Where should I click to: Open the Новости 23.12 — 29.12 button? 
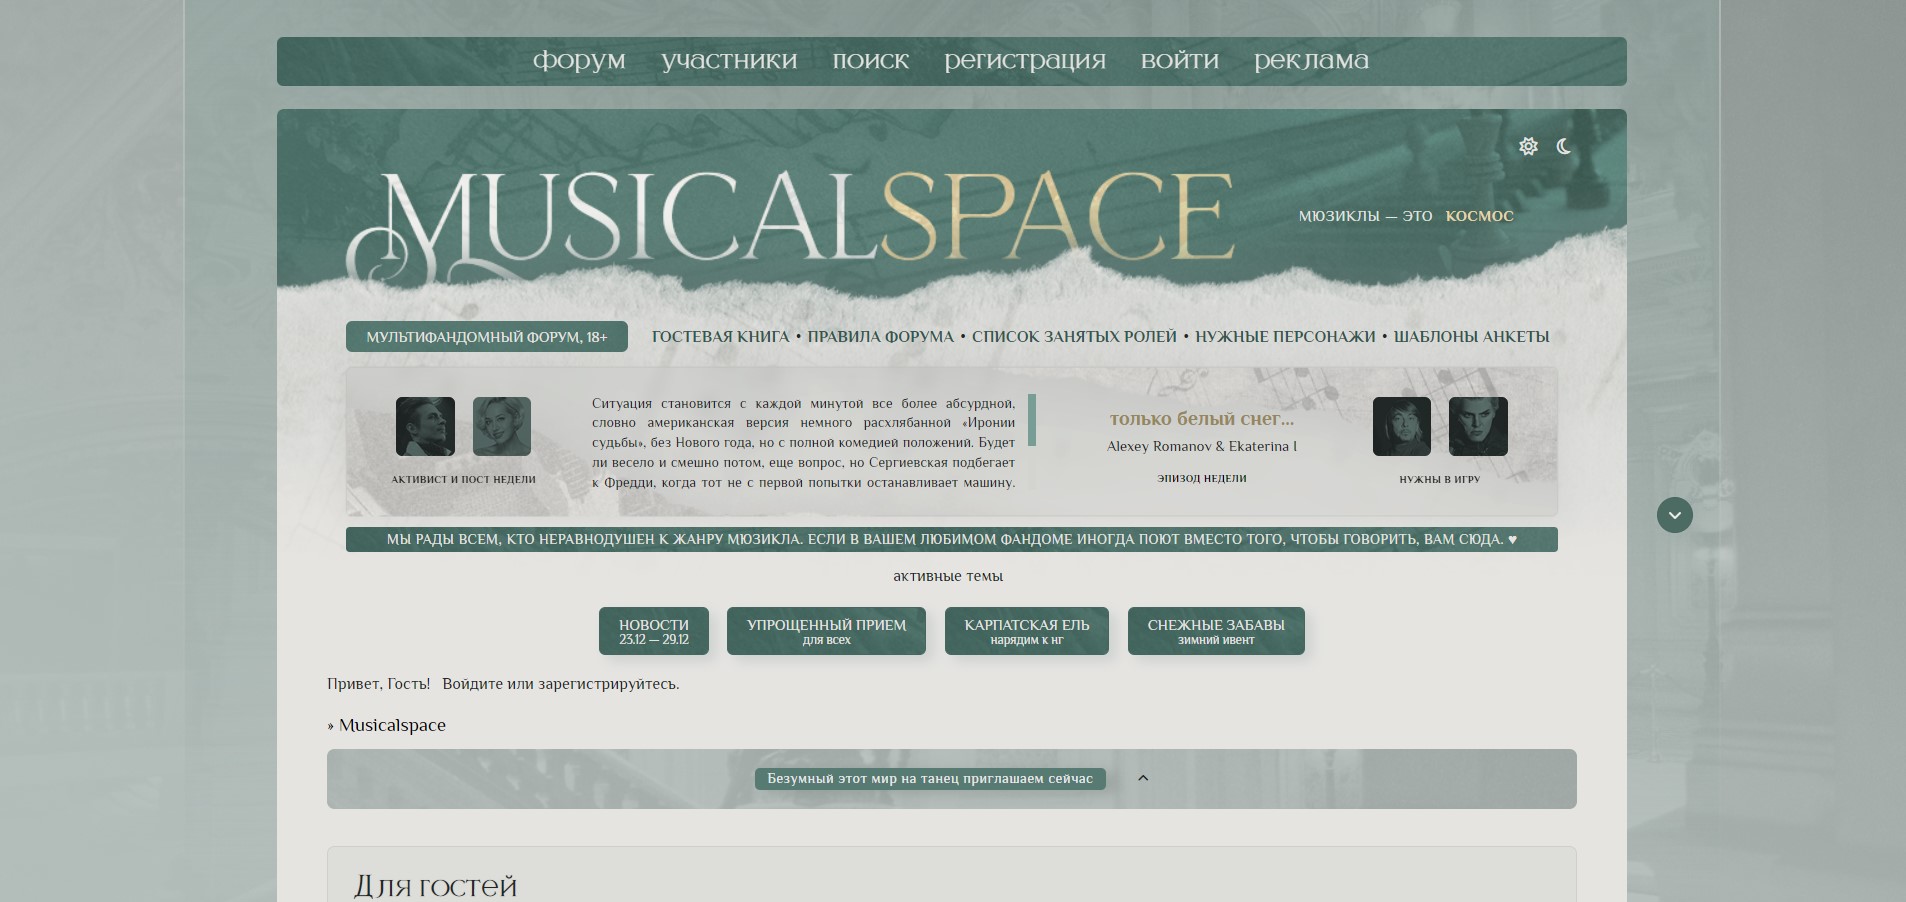click(654, 631)
